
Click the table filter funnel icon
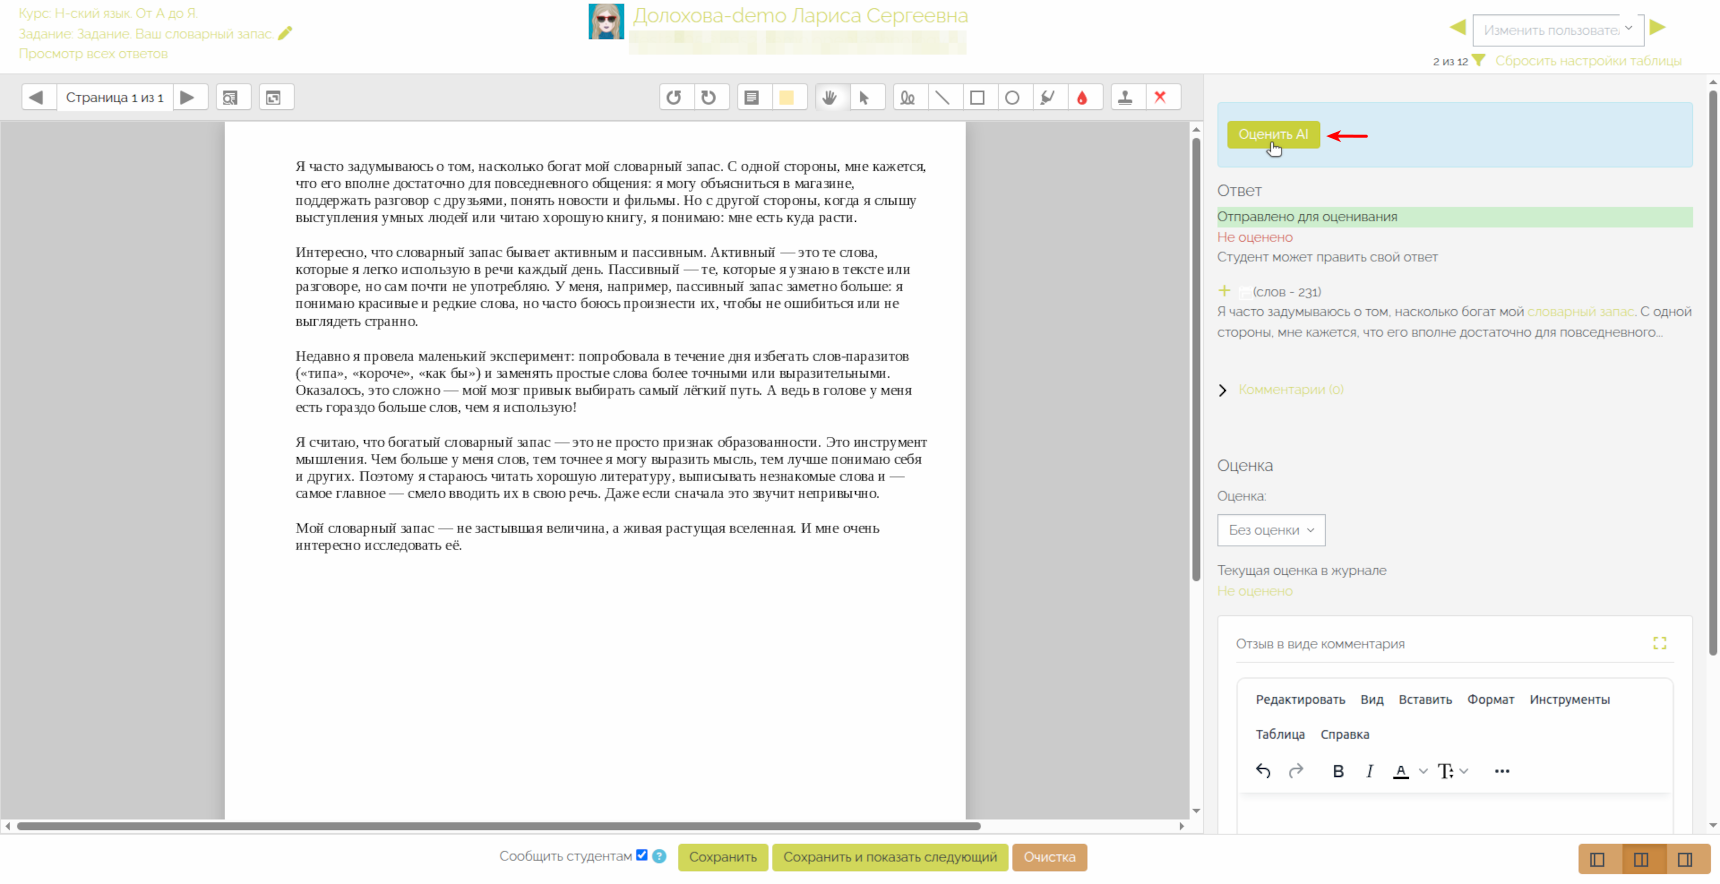coord(1479,61)
